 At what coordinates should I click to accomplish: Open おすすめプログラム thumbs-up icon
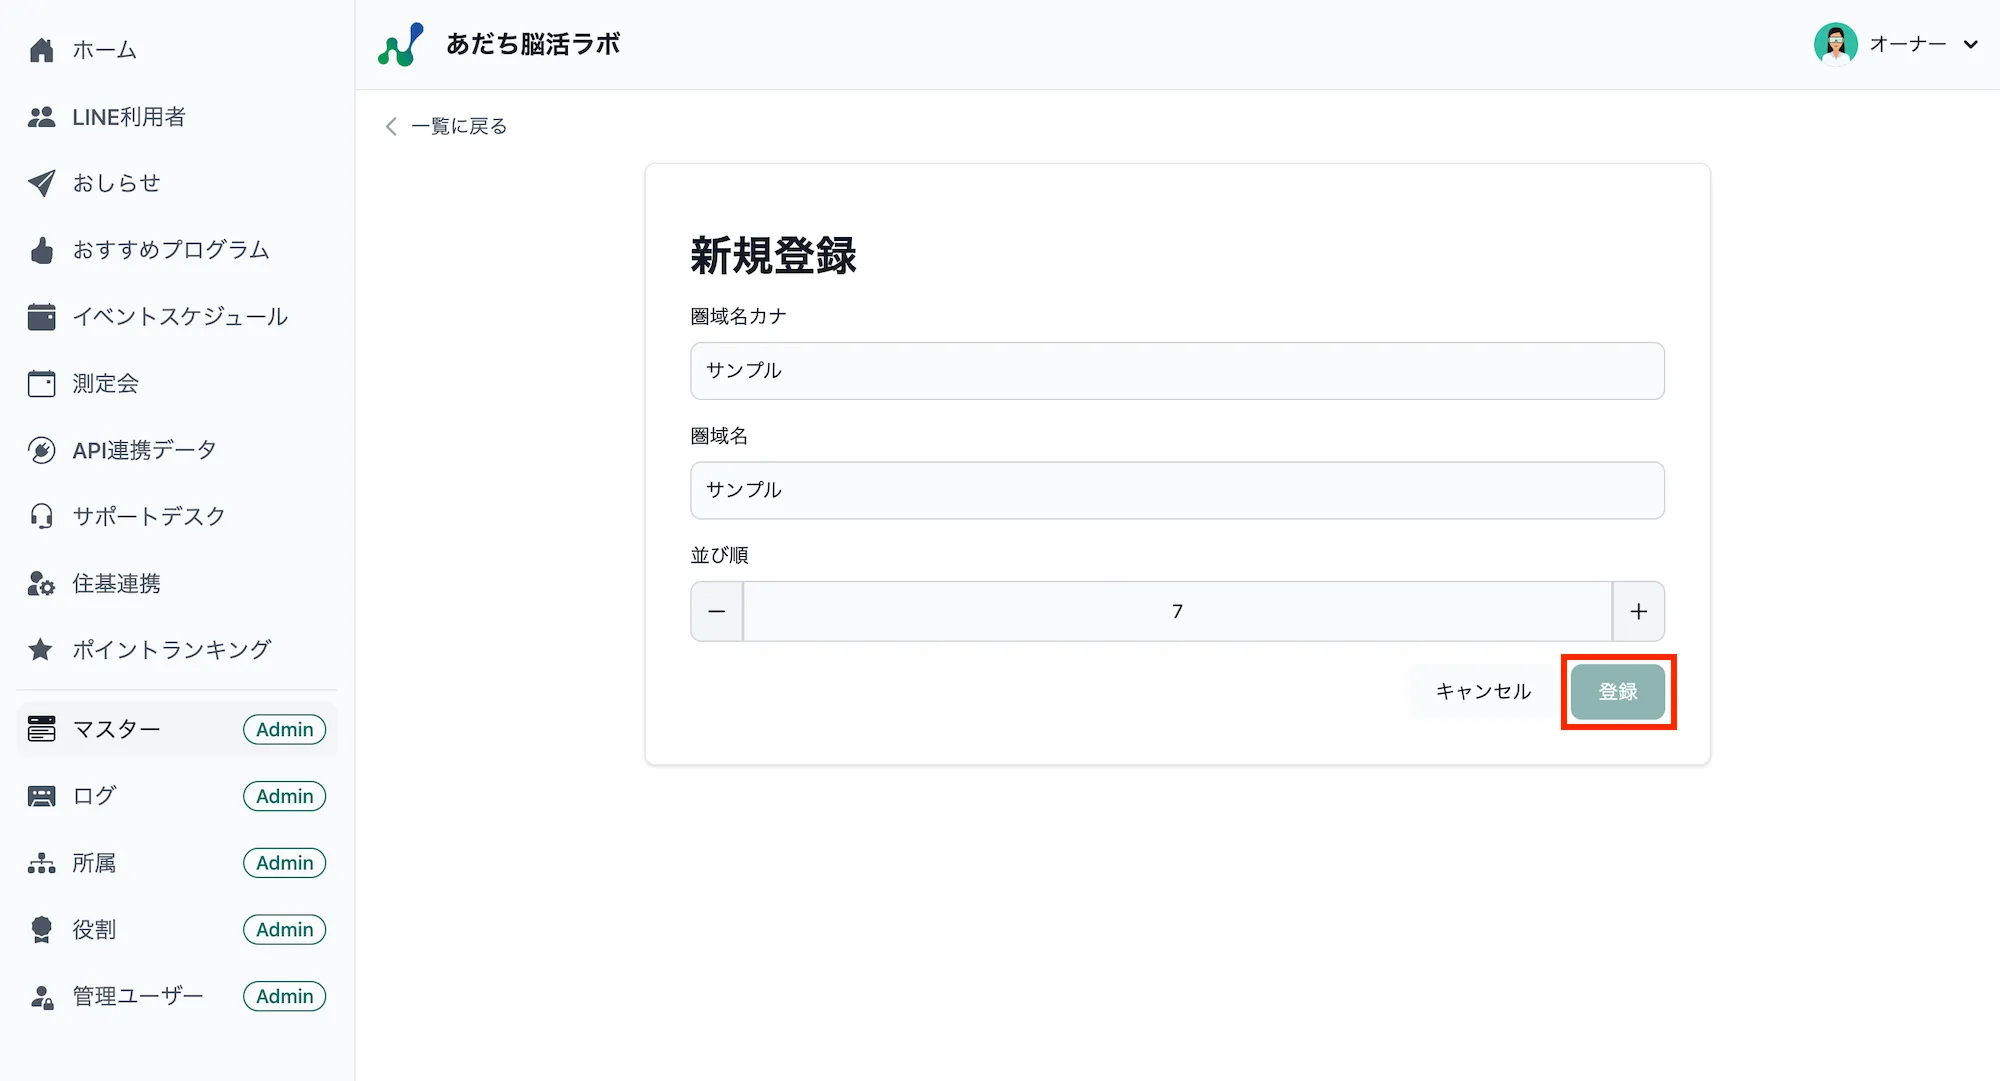41,250
